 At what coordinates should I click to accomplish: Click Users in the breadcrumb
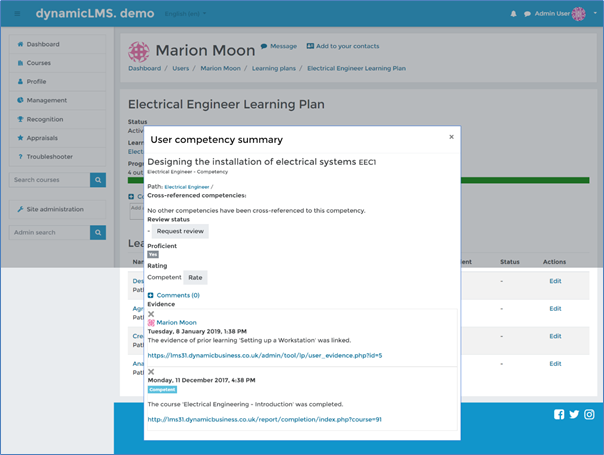pyautogui.click(x=181, y=68)
